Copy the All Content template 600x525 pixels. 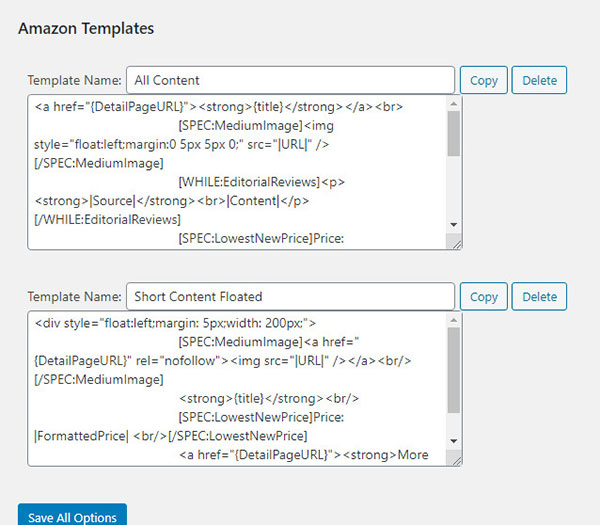pyautogui.click(x=483, y=80)
